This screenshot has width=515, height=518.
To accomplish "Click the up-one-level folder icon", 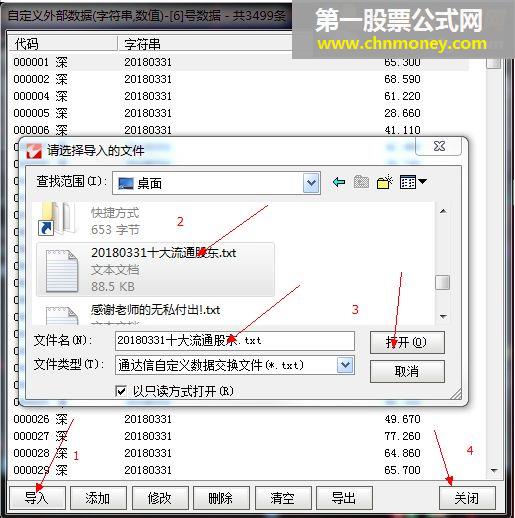I will tap(361, 182).
